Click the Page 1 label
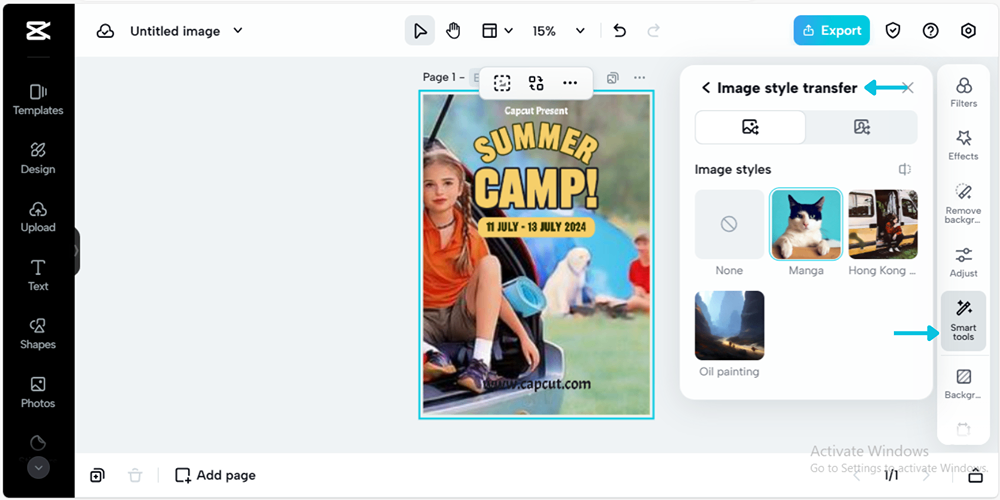The width and height of the screenshot is (1000, 500). pos(443,77)
